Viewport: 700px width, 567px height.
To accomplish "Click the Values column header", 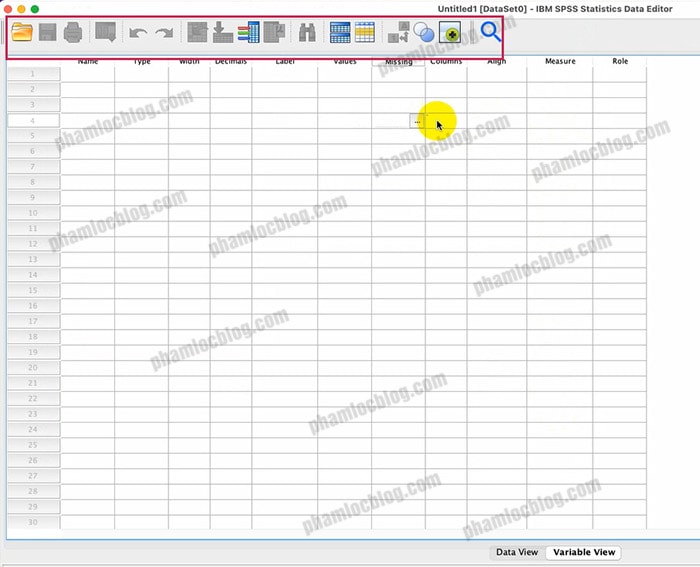I will [345, 62].
